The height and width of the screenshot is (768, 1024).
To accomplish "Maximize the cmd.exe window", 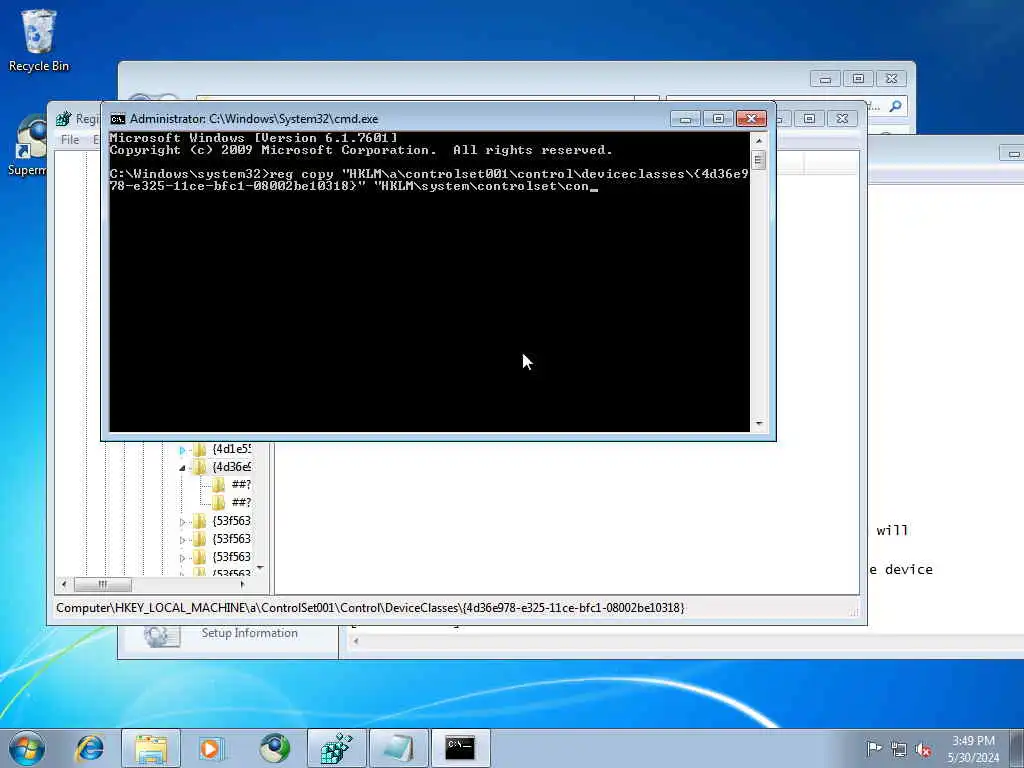I will pos(718,119).
